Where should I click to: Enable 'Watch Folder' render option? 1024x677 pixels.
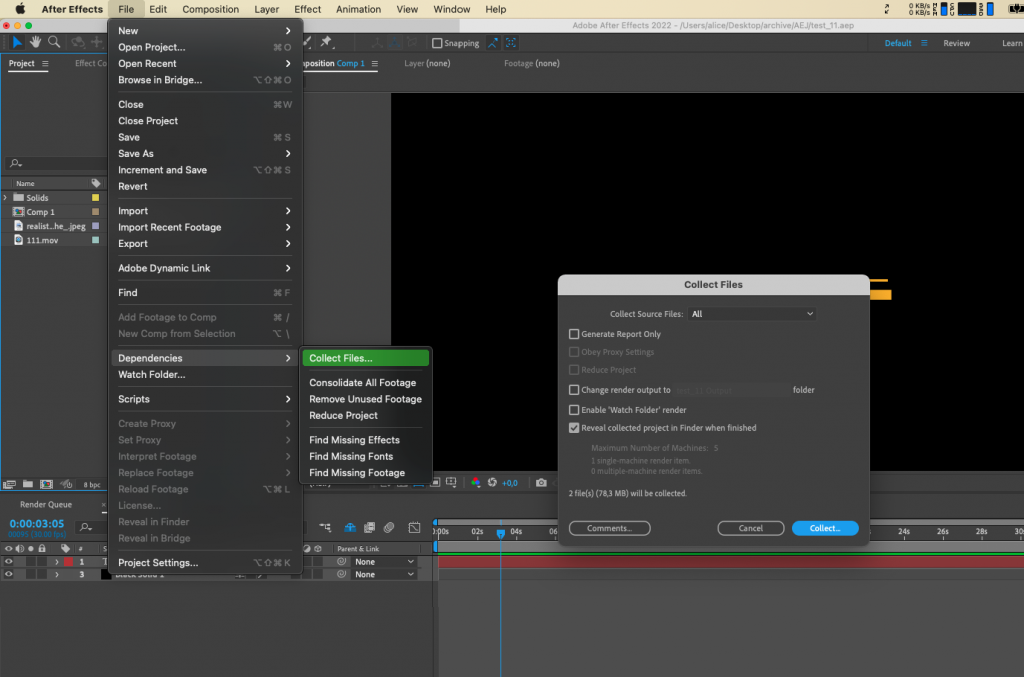point(574,409)
